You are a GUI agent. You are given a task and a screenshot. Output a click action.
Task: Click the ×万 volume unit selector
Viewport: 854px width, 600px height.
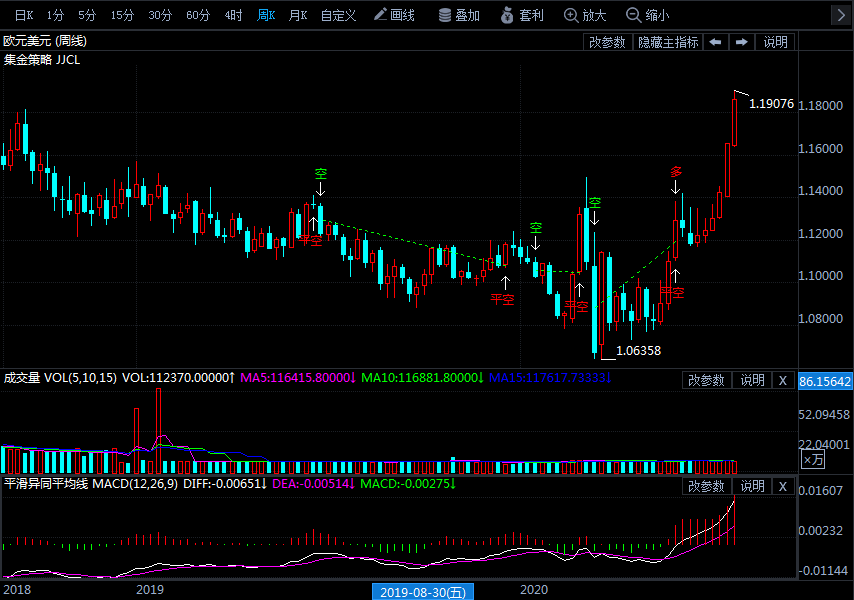tap(813, 459)
